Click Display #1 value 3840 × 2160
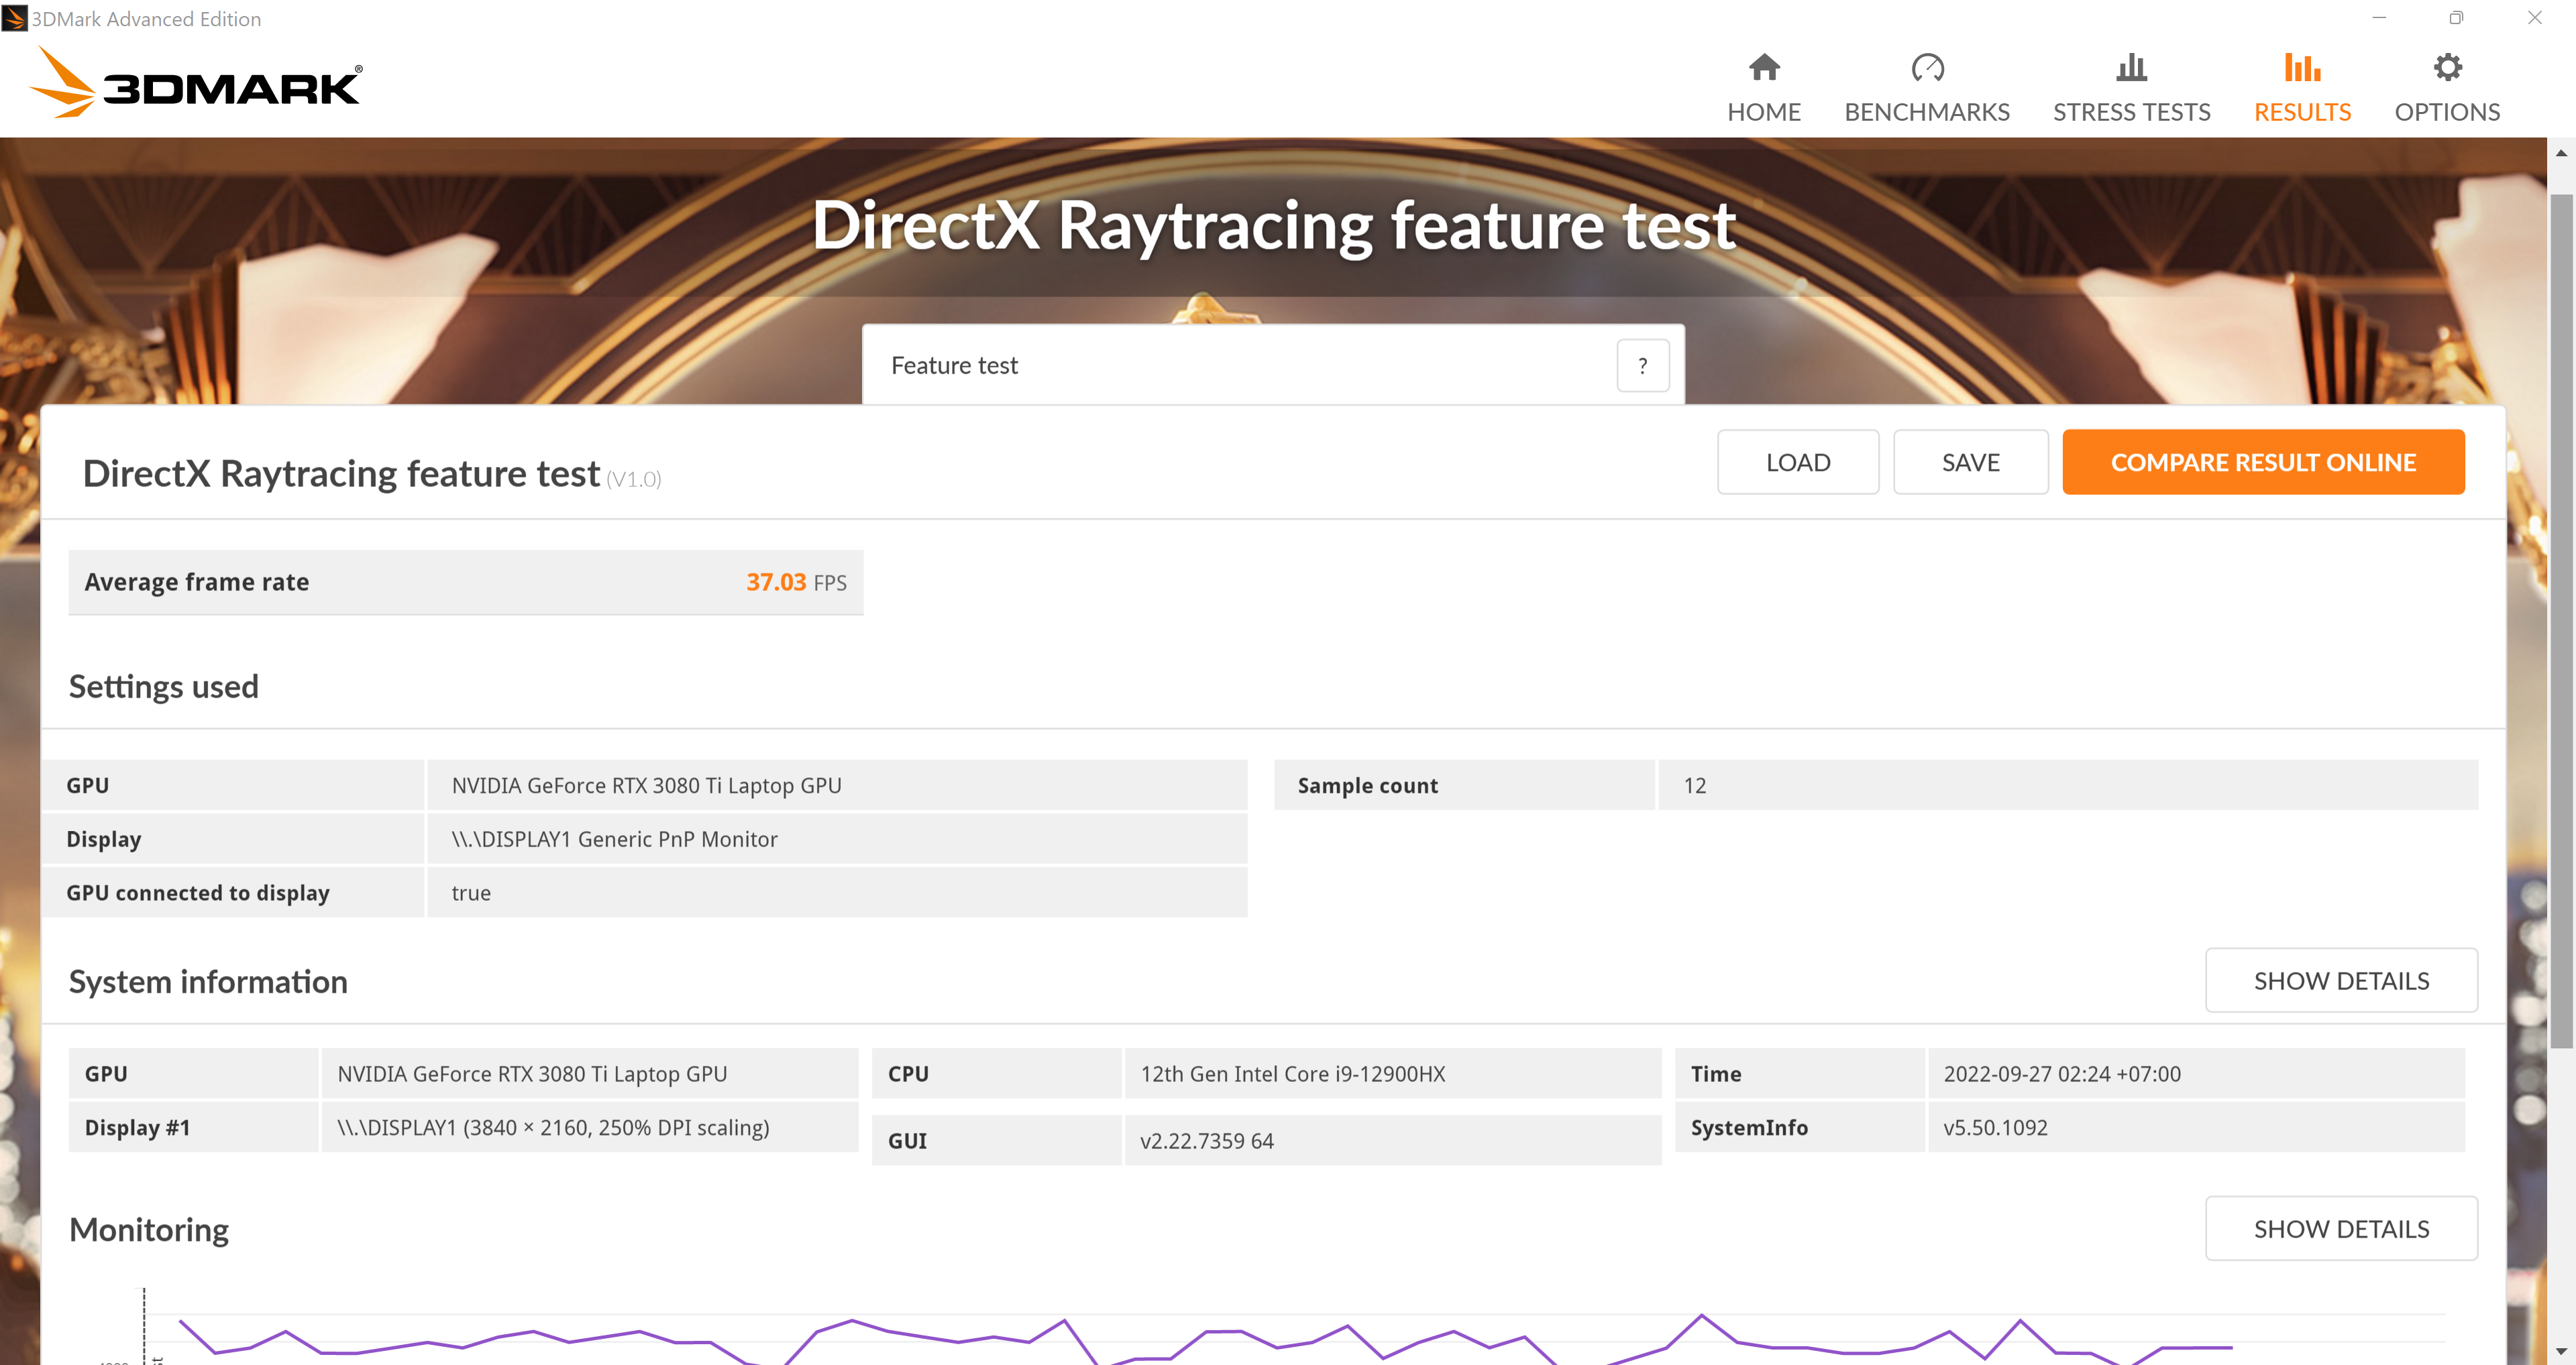2576x1365 pixels. point(553,1128)
